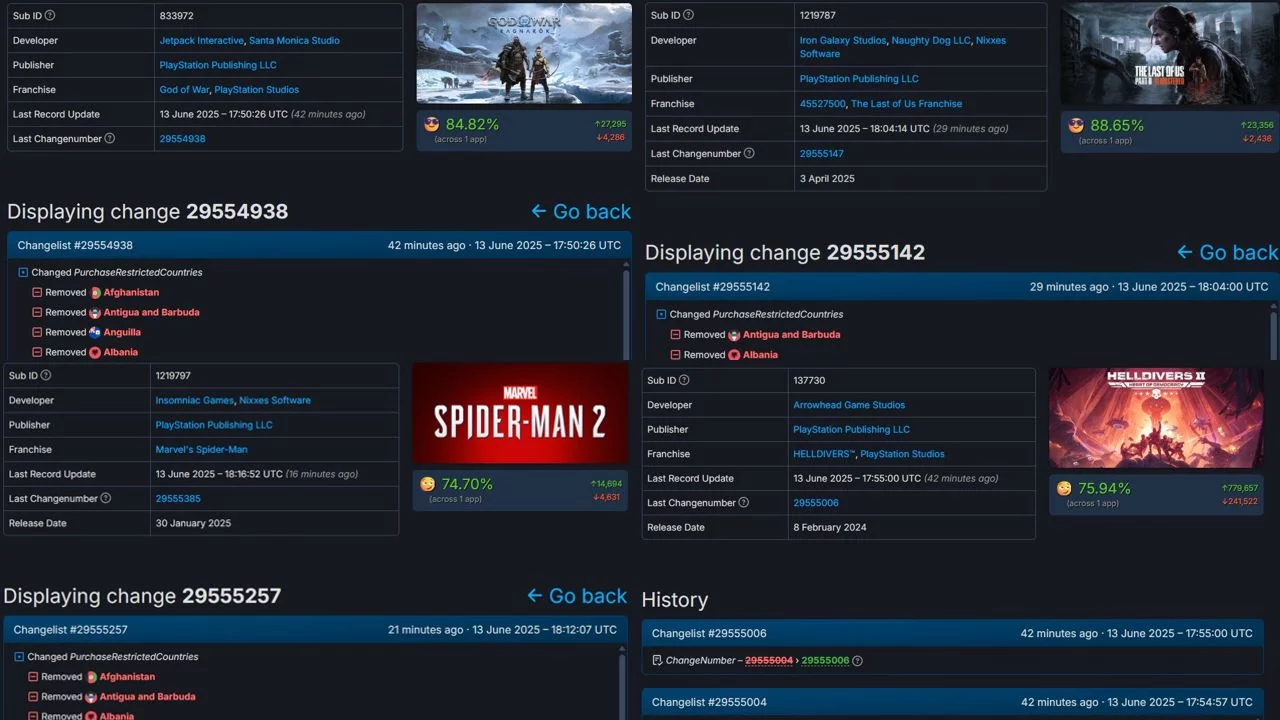
Task: Click Last Changenumber help icon in Spider-Man 2 panel
Action: 106,498
